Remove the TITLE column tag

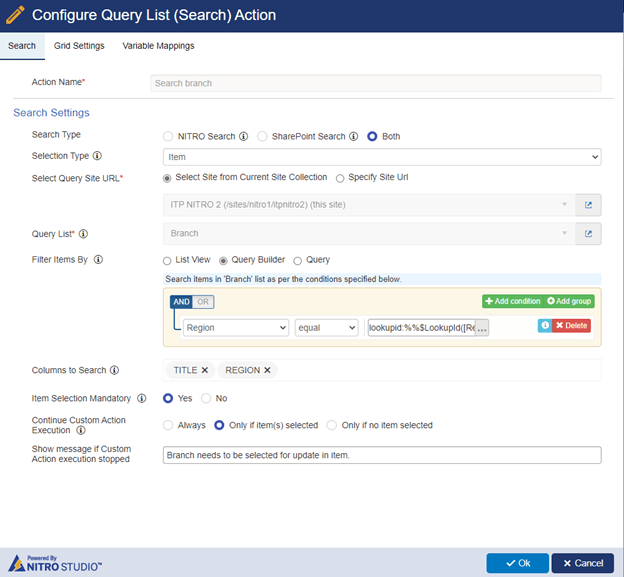(x=205, y=370)
